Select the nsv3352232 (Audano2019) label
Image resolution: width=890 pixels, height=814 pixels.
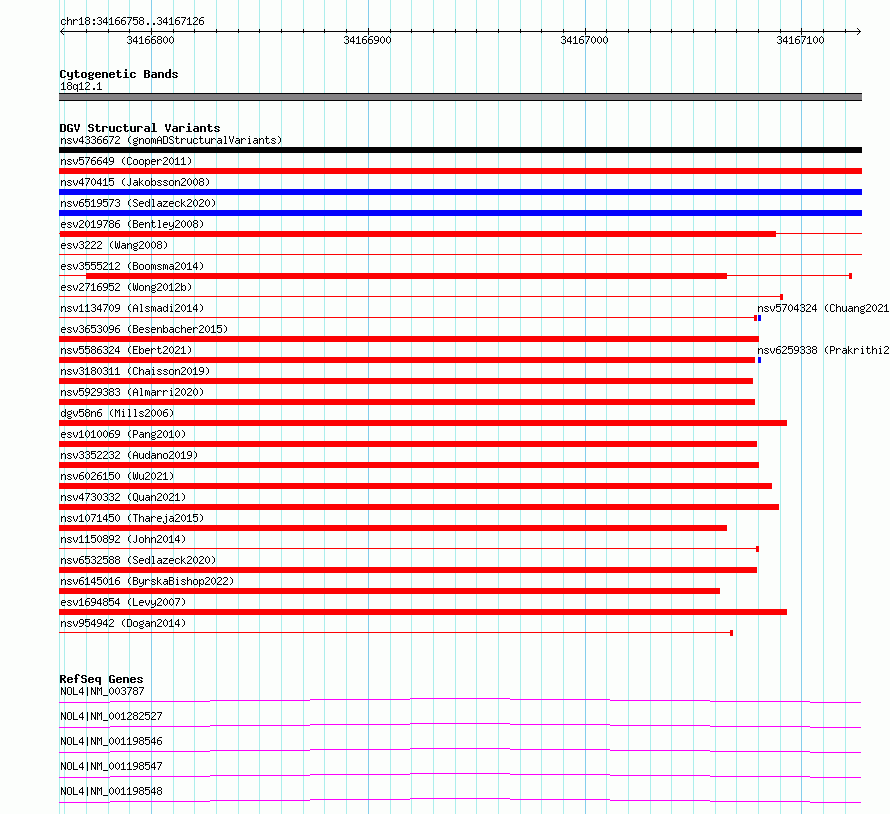[129, 455]
